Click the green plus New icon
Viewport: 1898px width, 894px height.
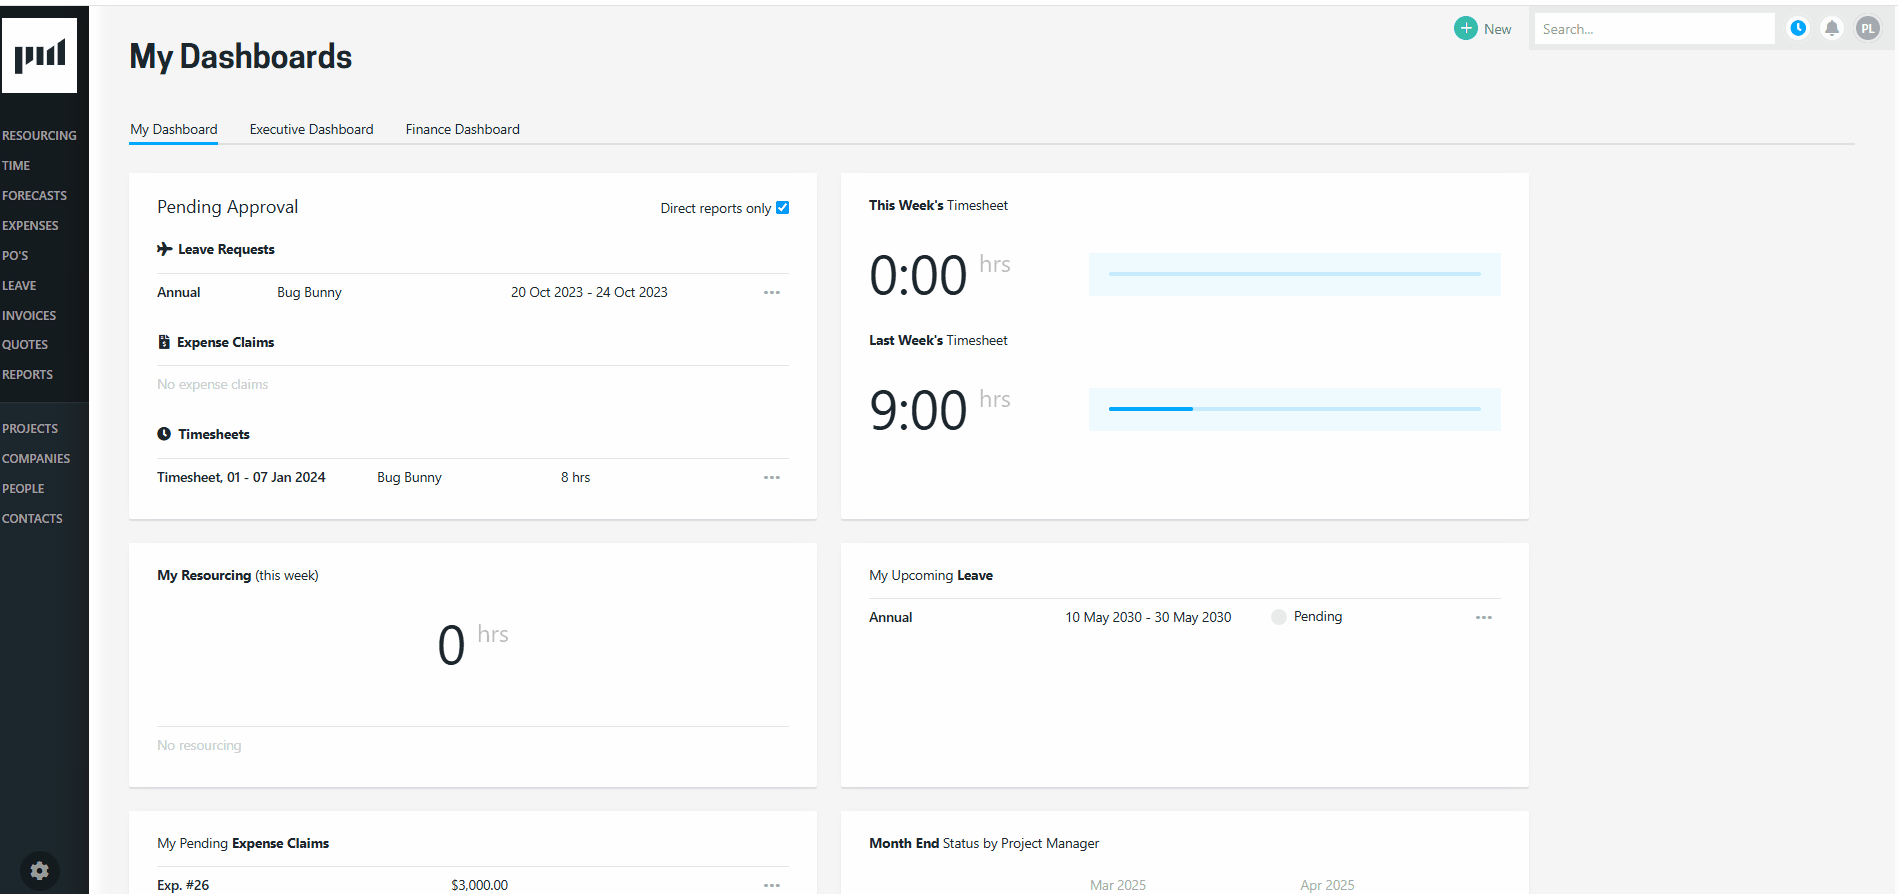coord(1465,28)
